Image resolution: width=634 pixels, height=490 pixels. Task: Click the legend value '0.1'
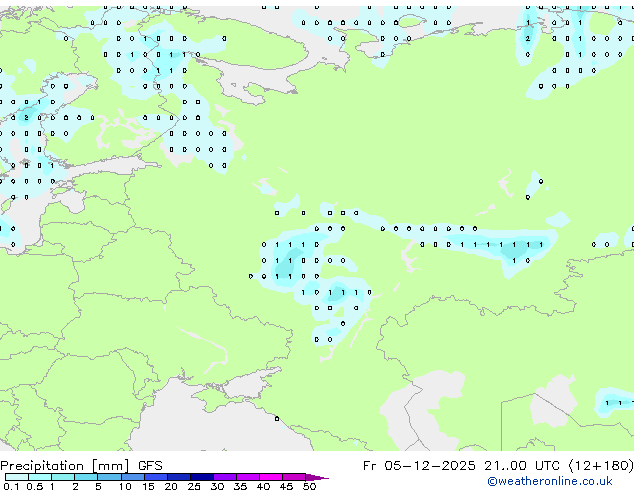(x=11, y=486)
